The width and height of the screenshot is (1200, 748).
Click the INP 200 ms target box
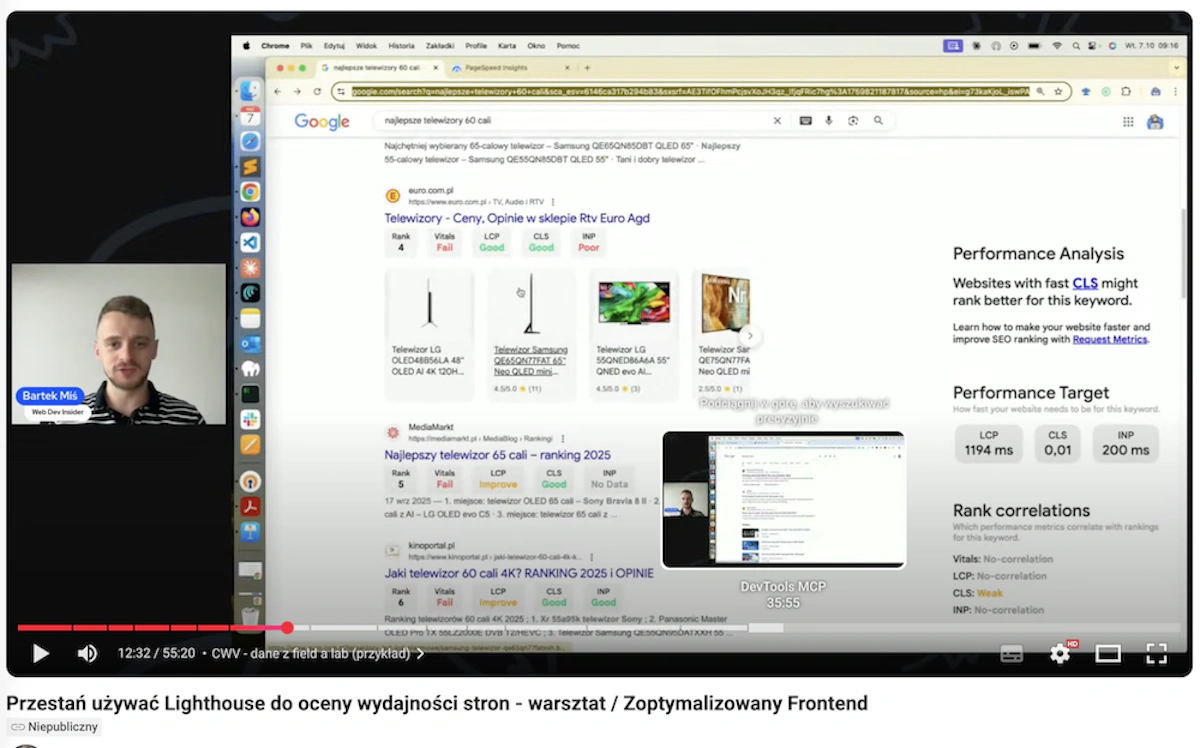pyautogui.click(x=1125, y=443)
